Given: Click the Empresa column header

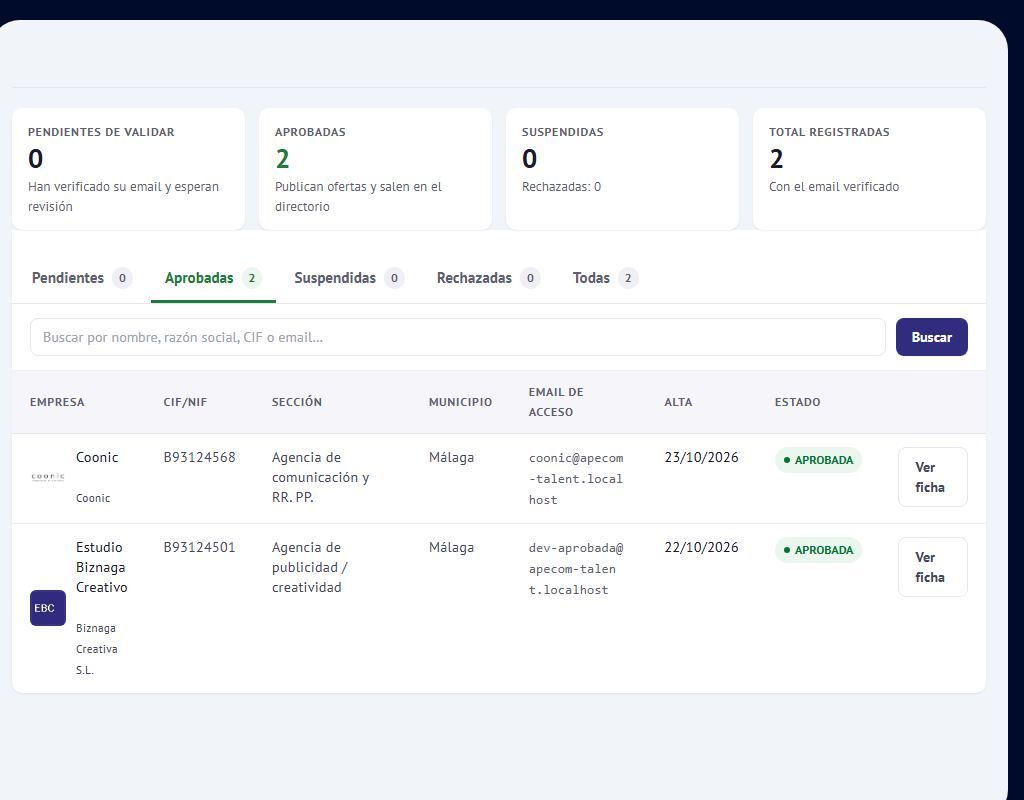Looking at the screenshot, I should coord(57,402).
